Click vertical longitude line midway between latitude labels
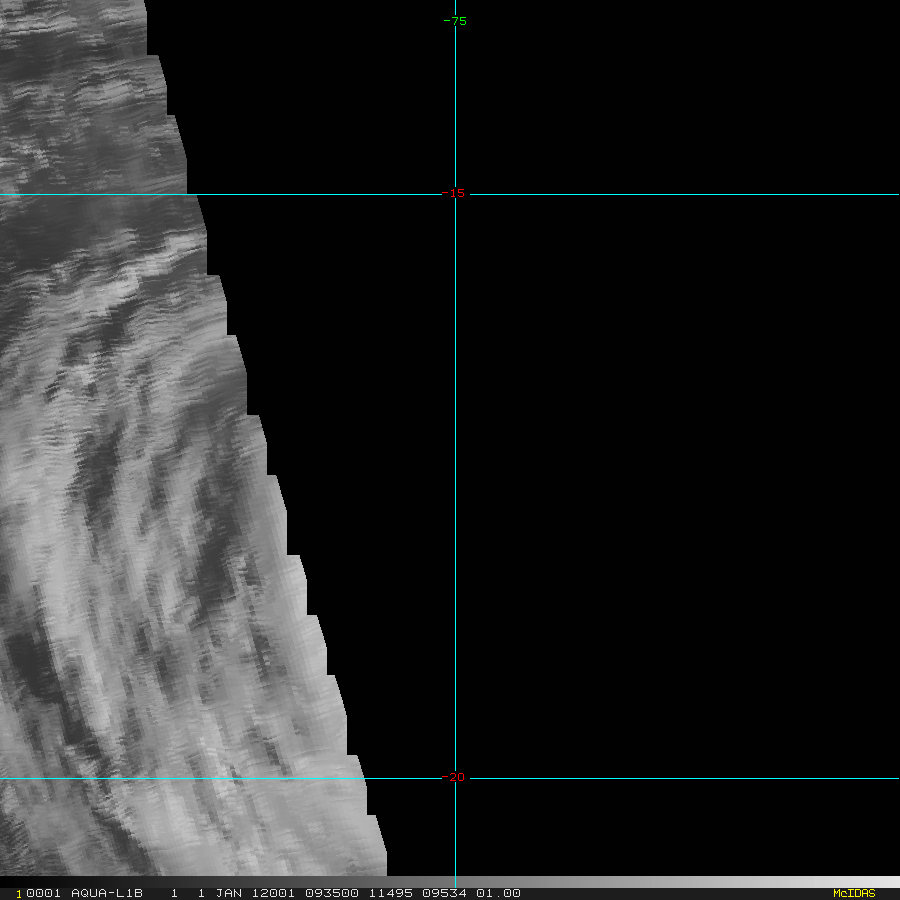900x900 pixels. click(455, 486)
